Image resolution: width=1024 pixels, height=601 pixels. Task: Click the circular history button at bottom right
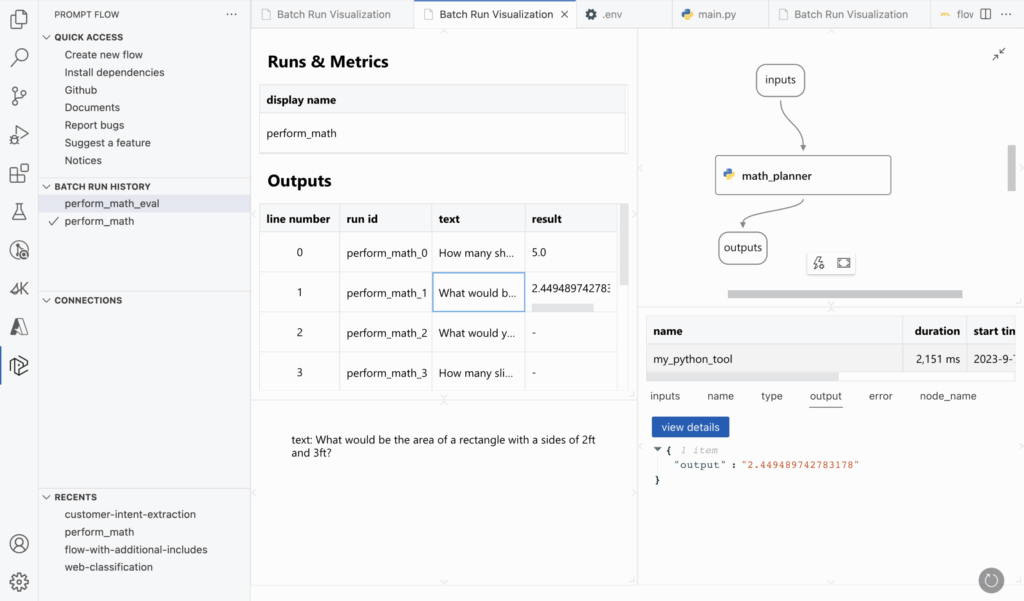click(x=990, y=580)
